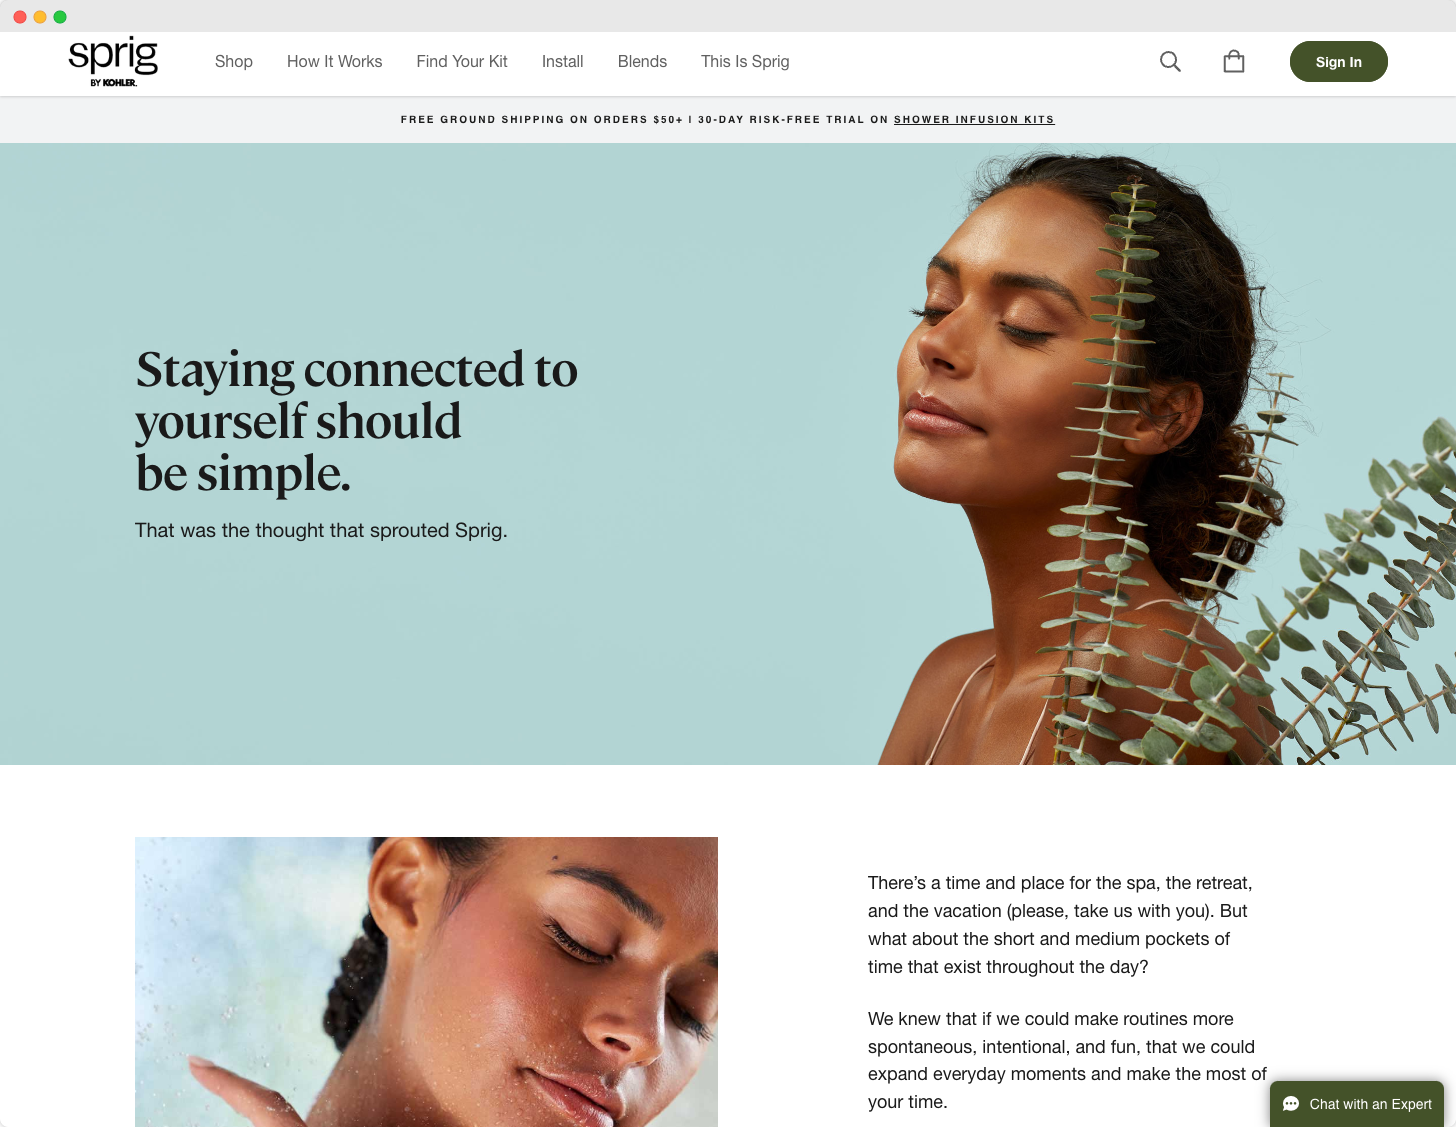Image resolution: width=1456 pixels, height=1127 pixels.
Task: Click the Staying connected to yourself headline
Action: click(357, 421)
